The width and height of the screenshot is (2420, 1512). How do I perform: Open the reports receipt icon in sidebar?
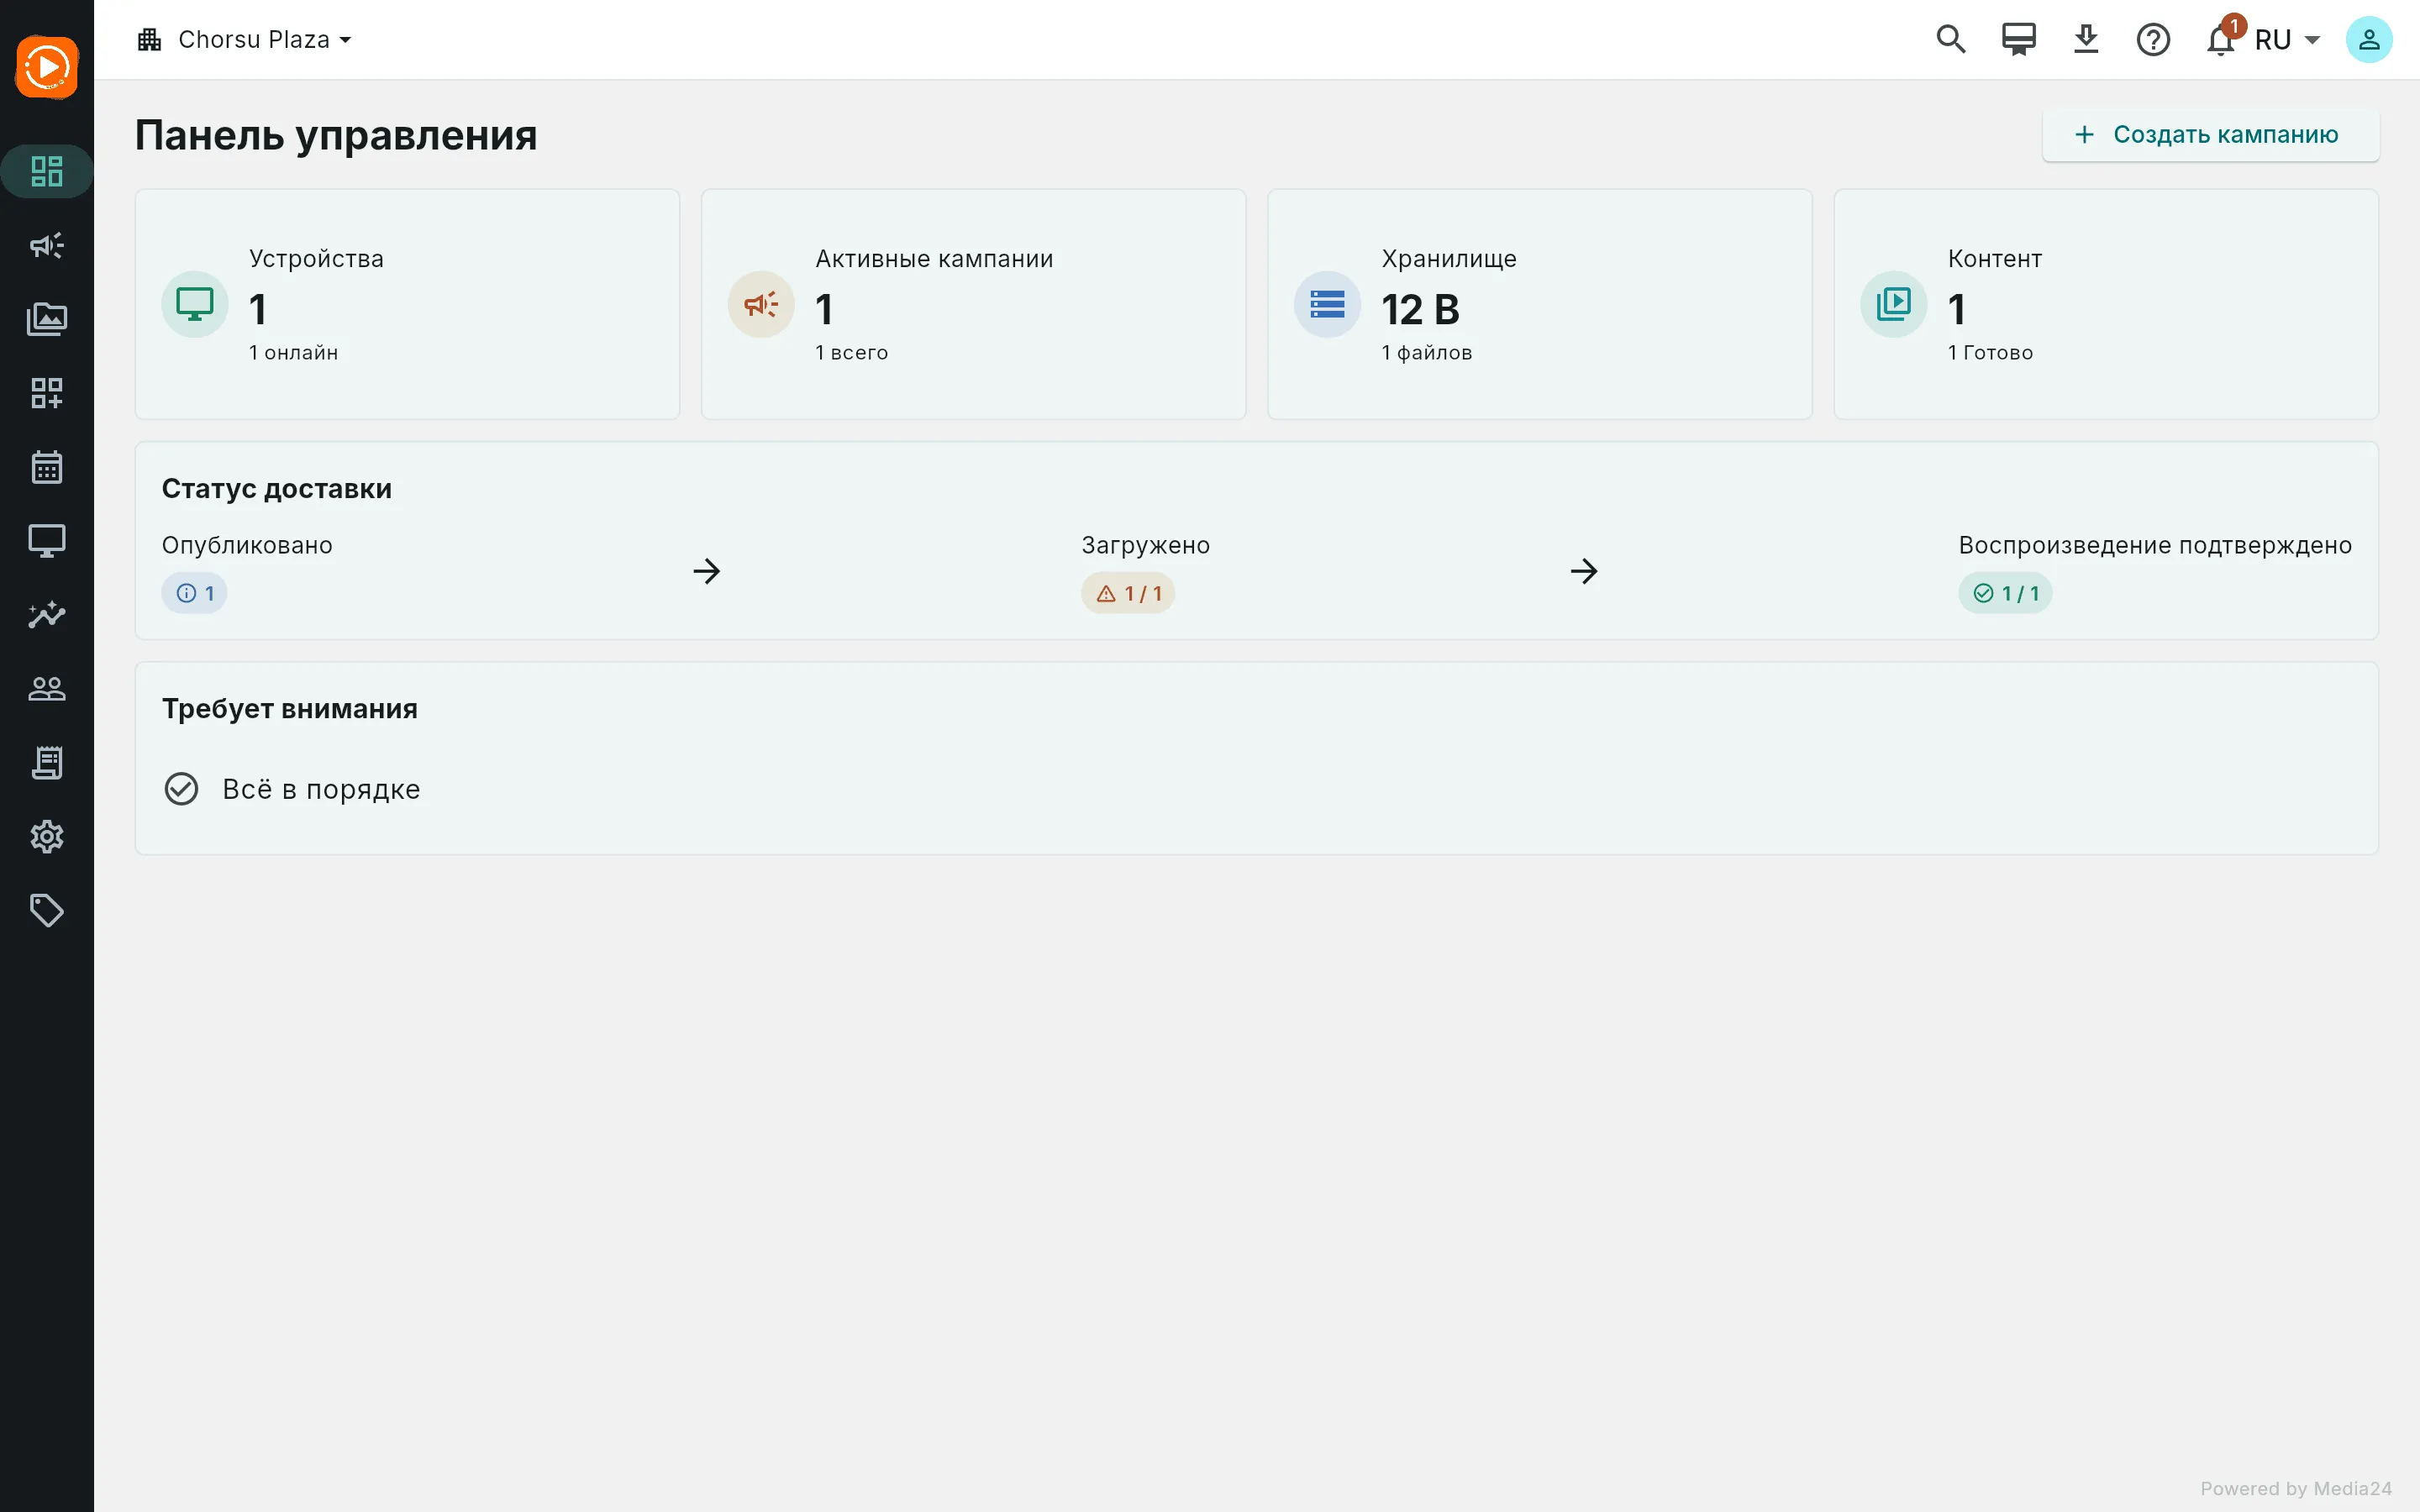pos(47,763)
